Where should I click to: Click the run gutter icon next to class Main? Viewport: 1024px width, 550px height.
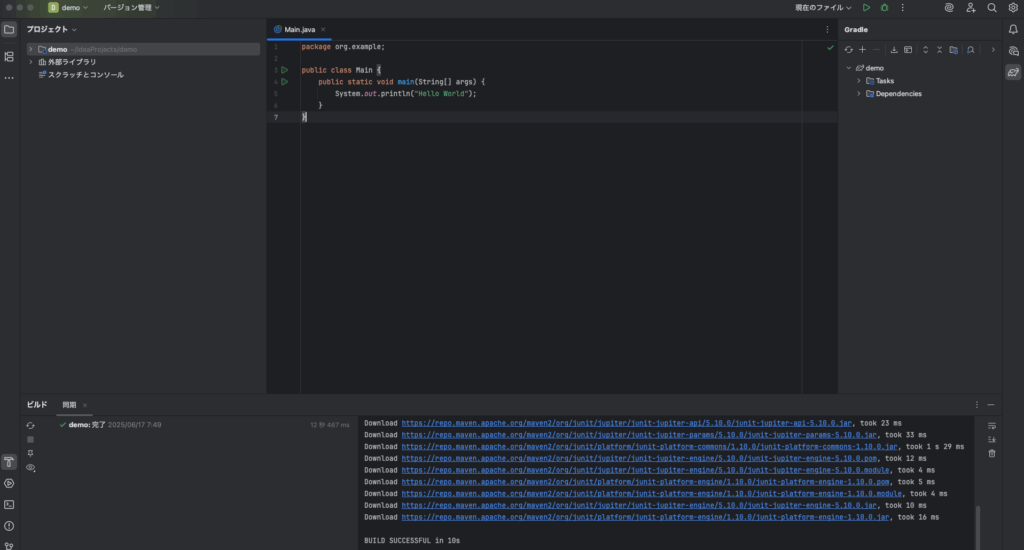285,70
